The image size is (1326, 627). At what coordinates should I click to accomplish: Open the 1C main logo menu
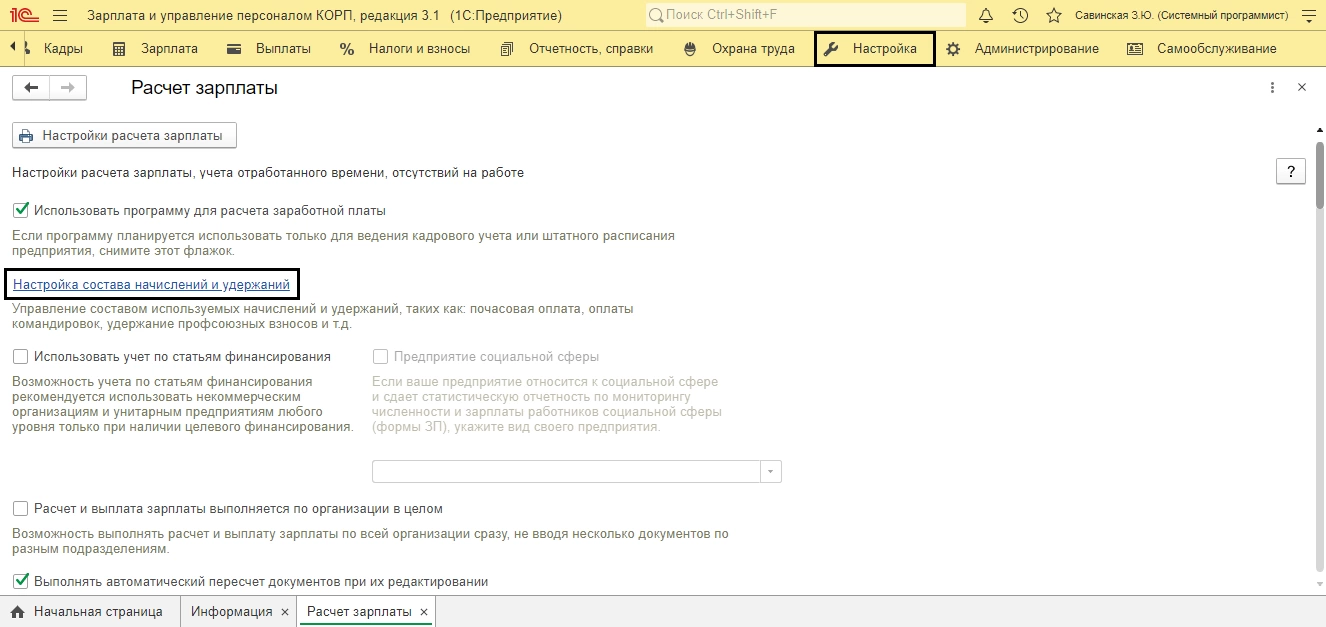(24, 16)
